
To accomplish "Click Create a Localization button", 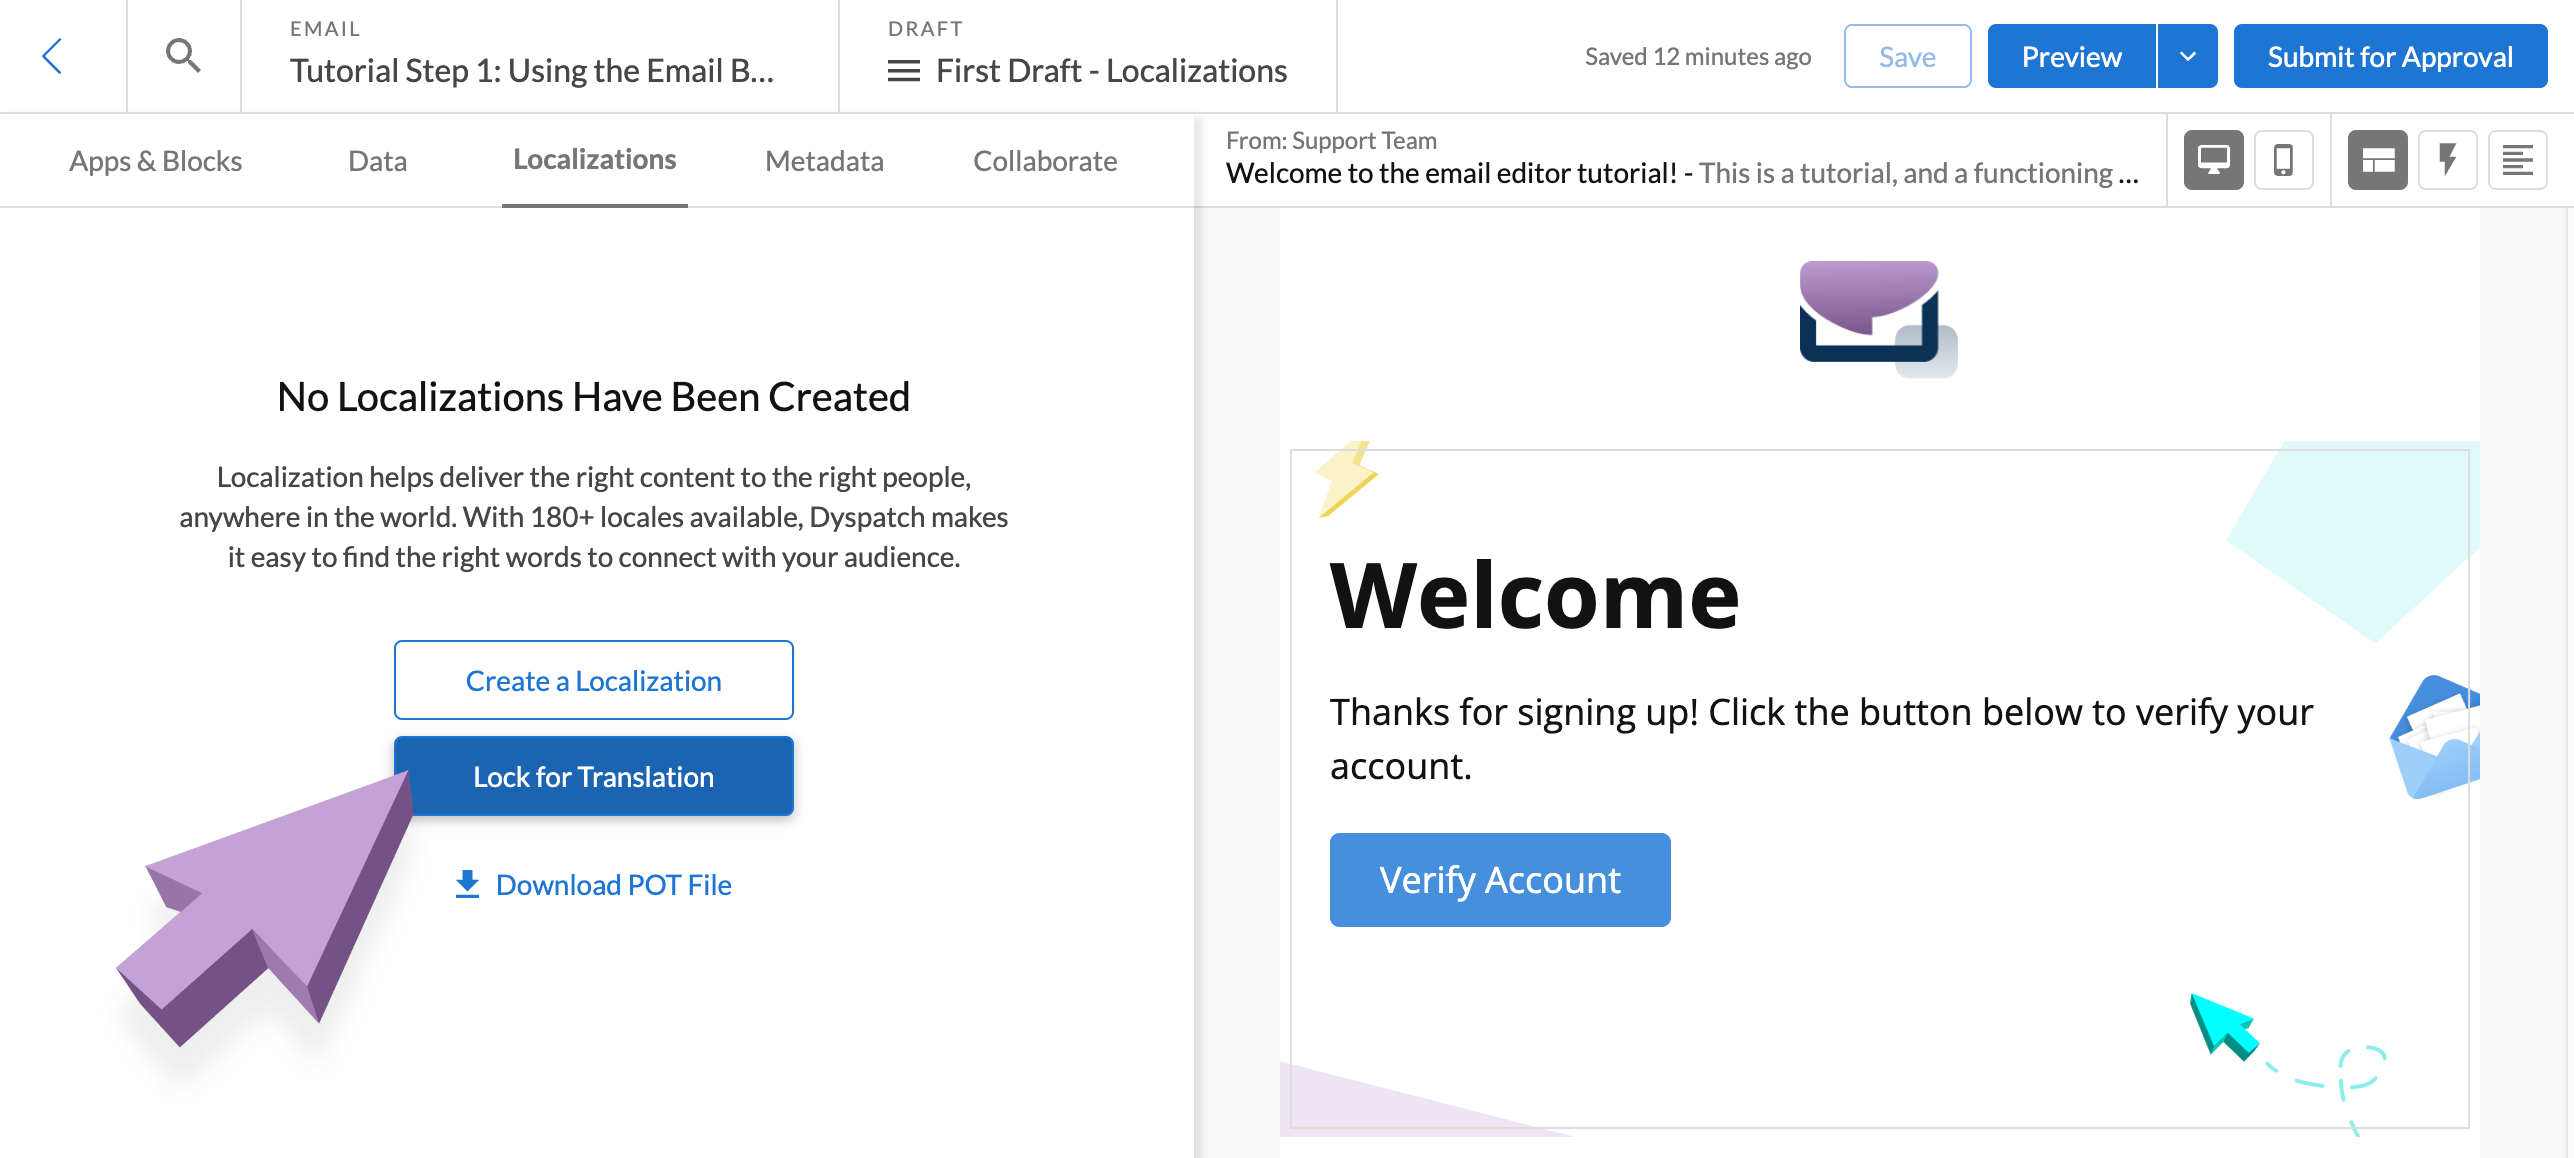I will tap(594, 680).
